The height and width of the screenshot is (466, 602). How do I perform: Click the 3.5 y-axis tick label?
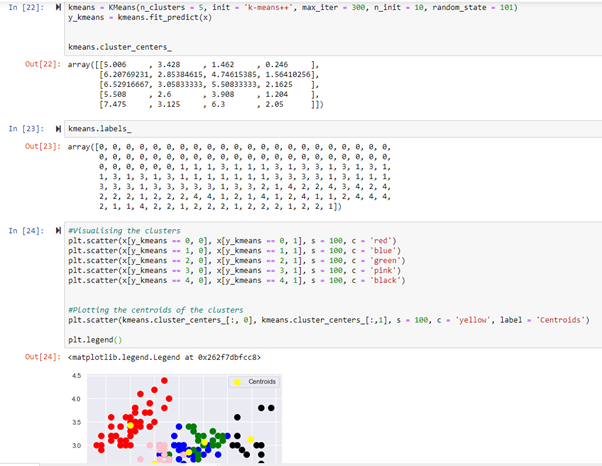[76, 422]
